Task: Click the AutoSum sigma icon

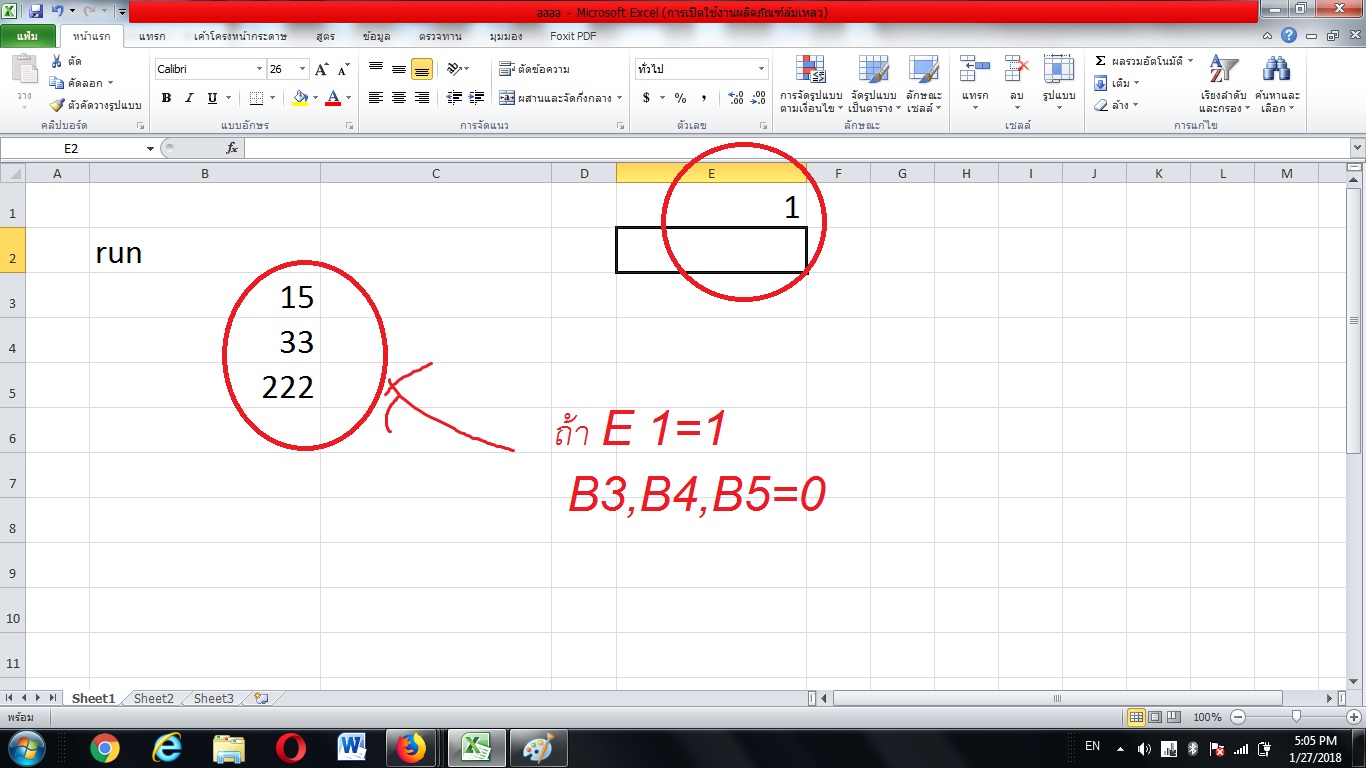Action: click(1101, 61)
